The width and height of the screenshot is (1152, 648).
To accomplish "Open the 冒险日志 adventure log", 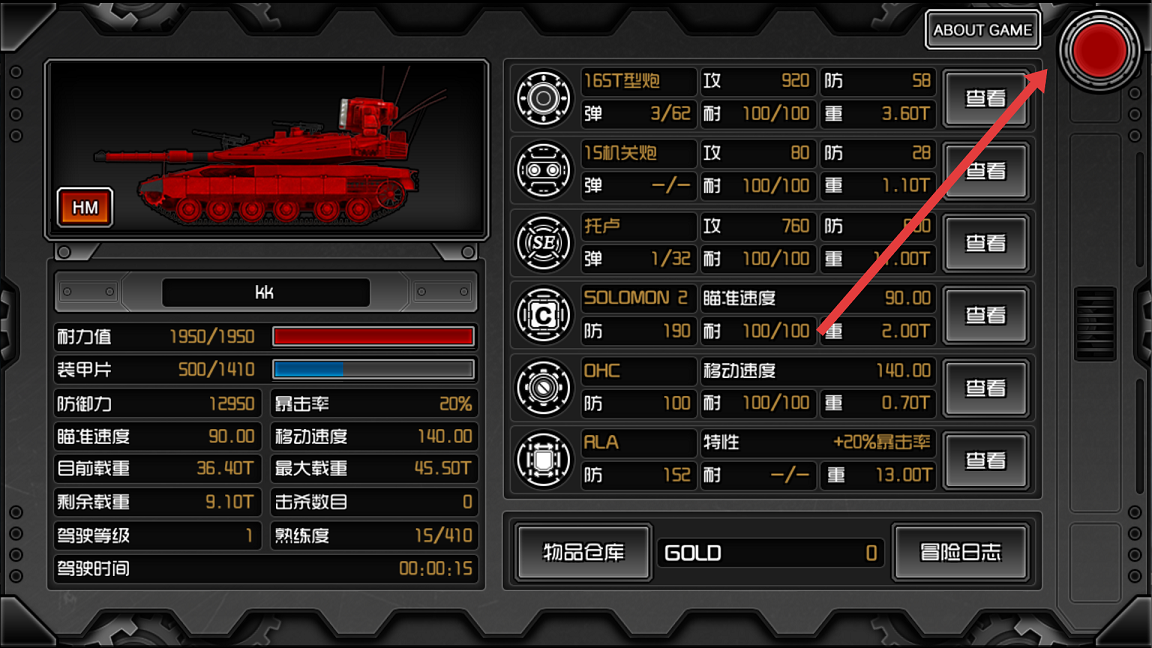I will (x=960, y=552).
